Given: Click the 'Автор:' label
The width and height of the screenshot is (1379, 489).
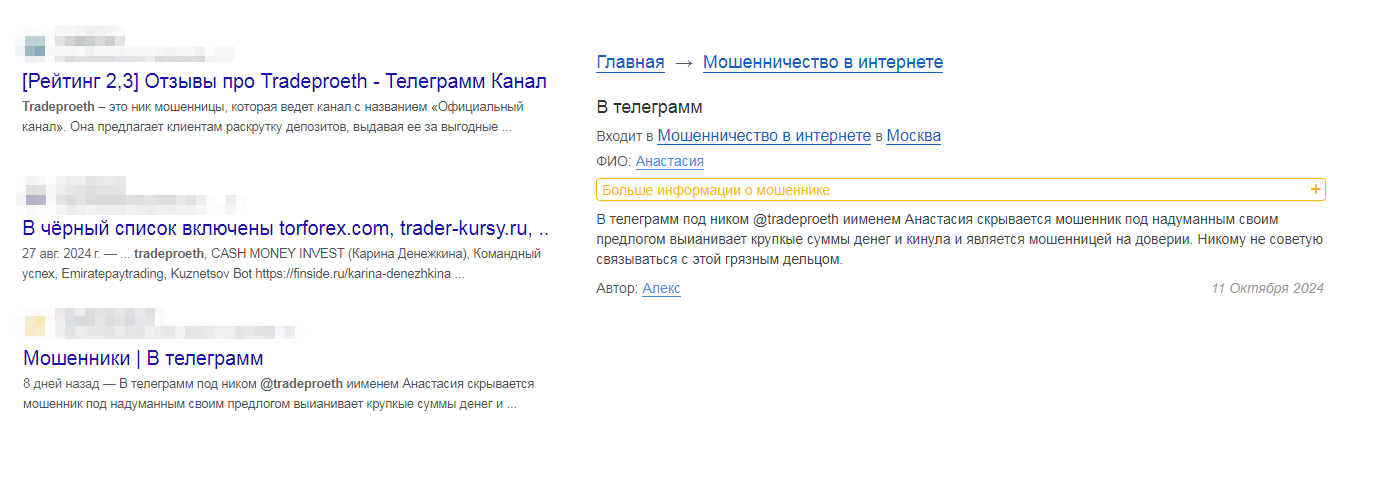Looking at the screenshot, I should pyautogui.click(x=617, y=288).
